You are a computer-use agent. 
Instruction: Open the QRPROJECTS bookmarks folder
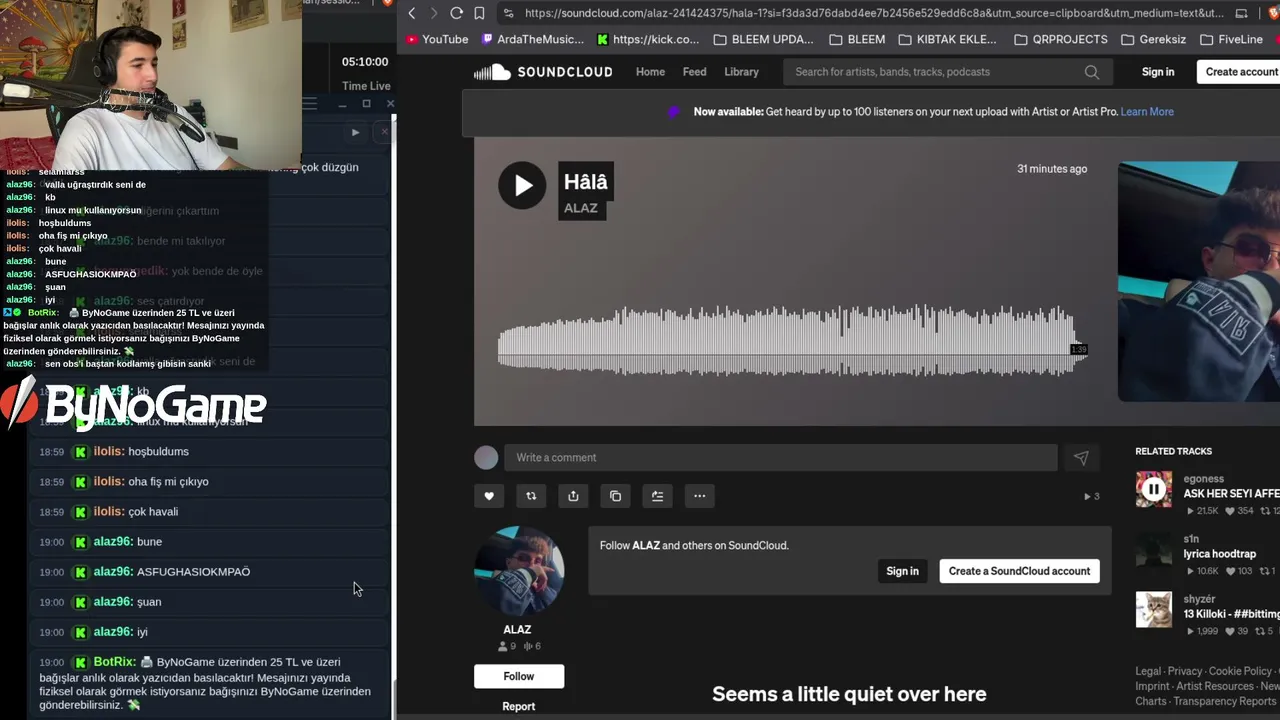(x=1061, y=39)
